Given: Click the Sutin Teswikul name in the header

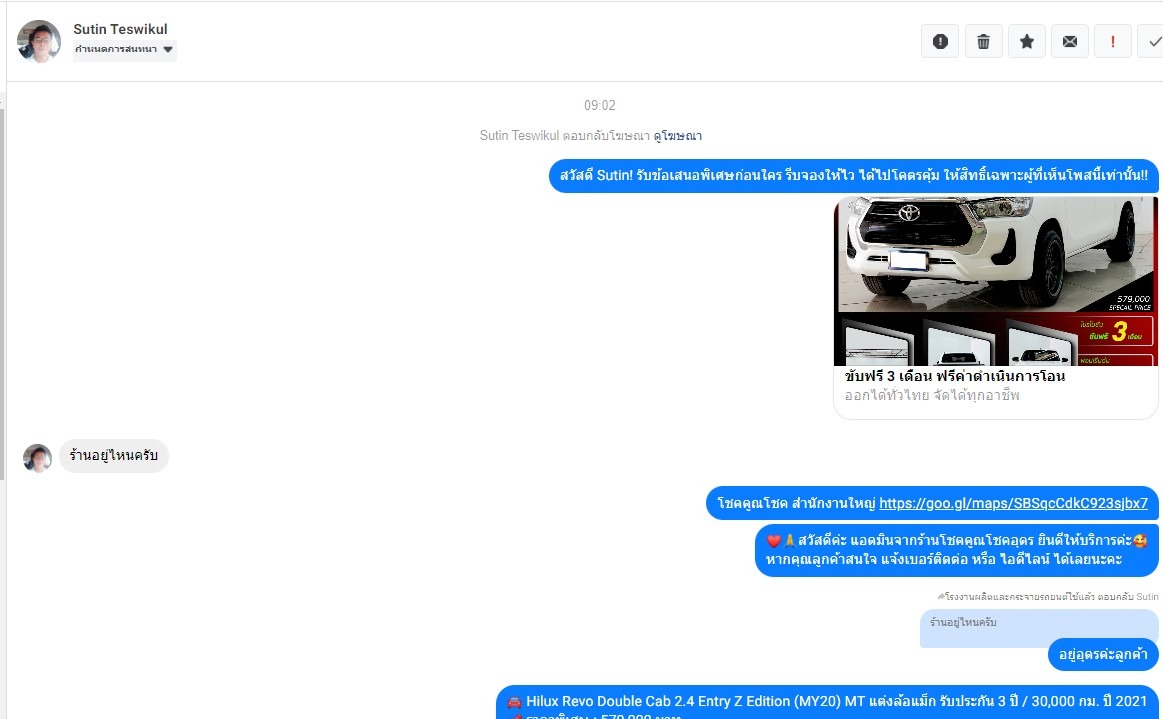Looking at the screenshot, I should point(120,29).
